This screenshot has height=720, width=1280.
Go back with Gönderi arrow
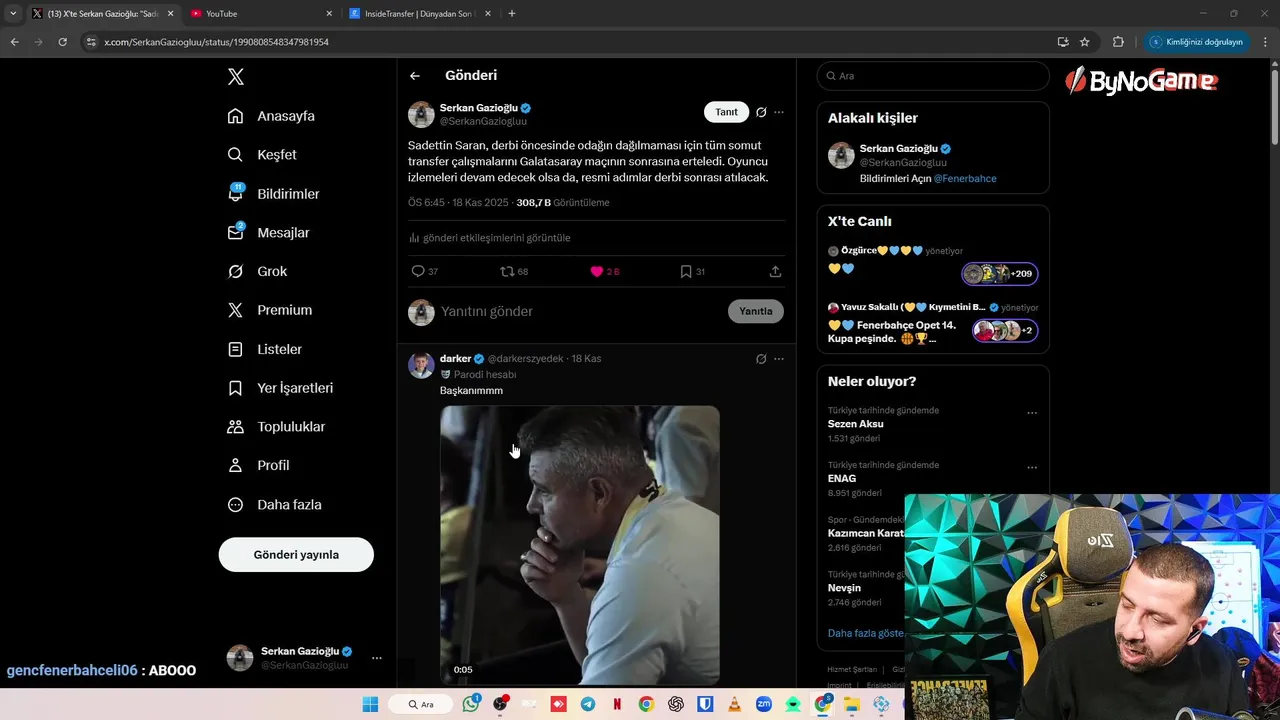coord(415,76)
